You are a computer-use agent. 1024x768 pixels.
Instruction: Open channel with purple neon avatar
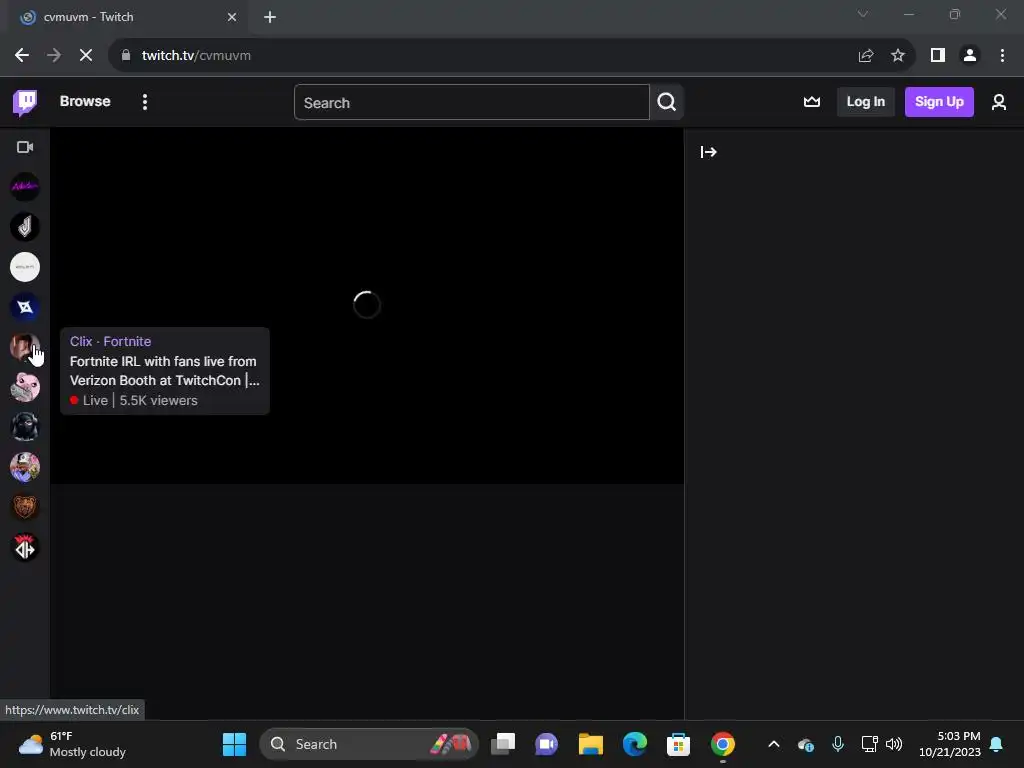[x=25, y=187]
